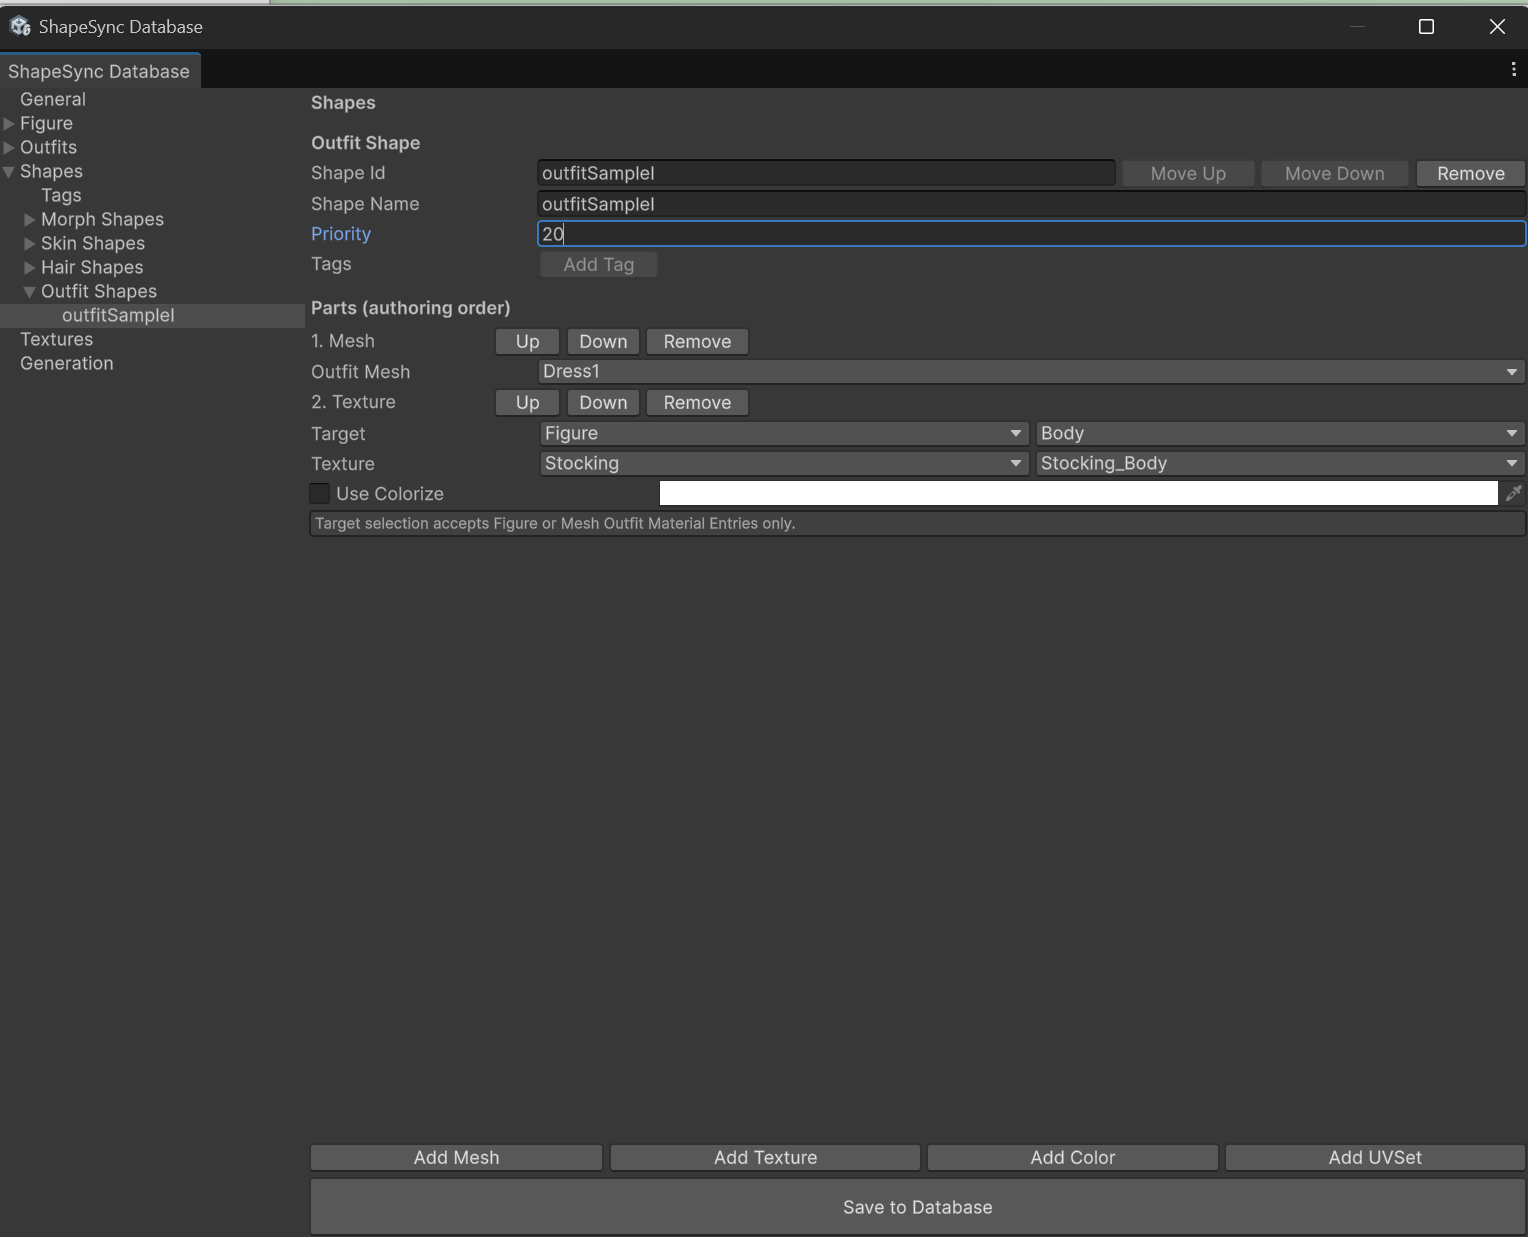Move the Texture part Up
Image resolution: width=1528 pixels, height=1237 pixels.
(x=527, y=402)
